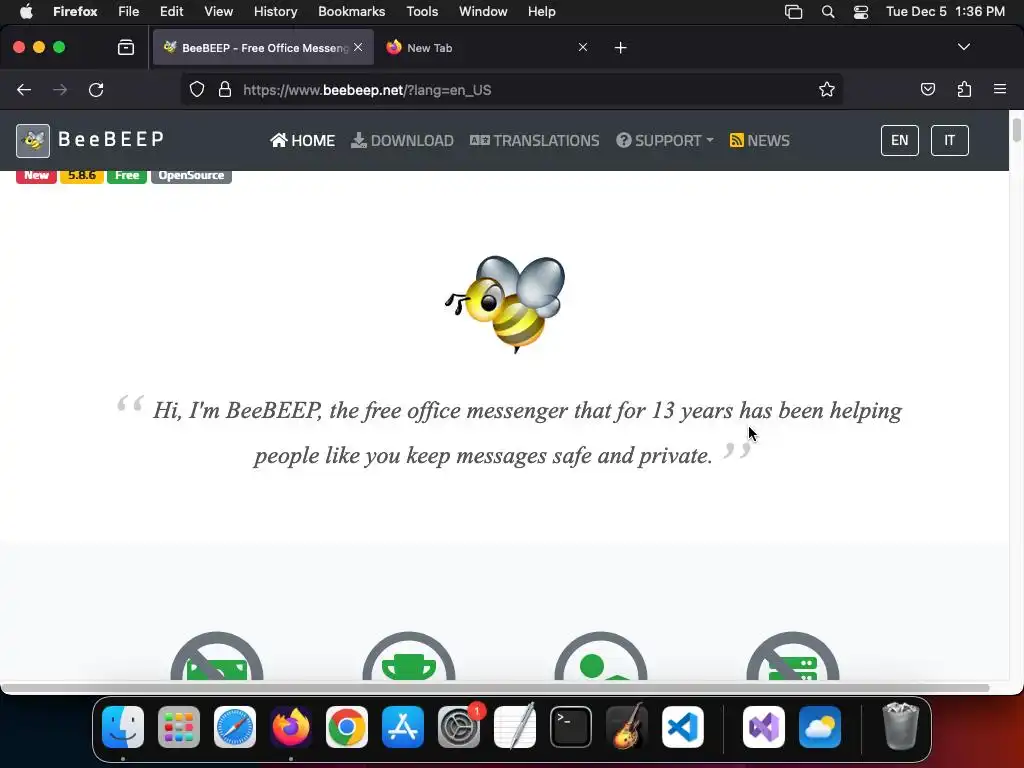Open the Tools menu
This screenshot has height=768, width=1024.
pos(422,11)
